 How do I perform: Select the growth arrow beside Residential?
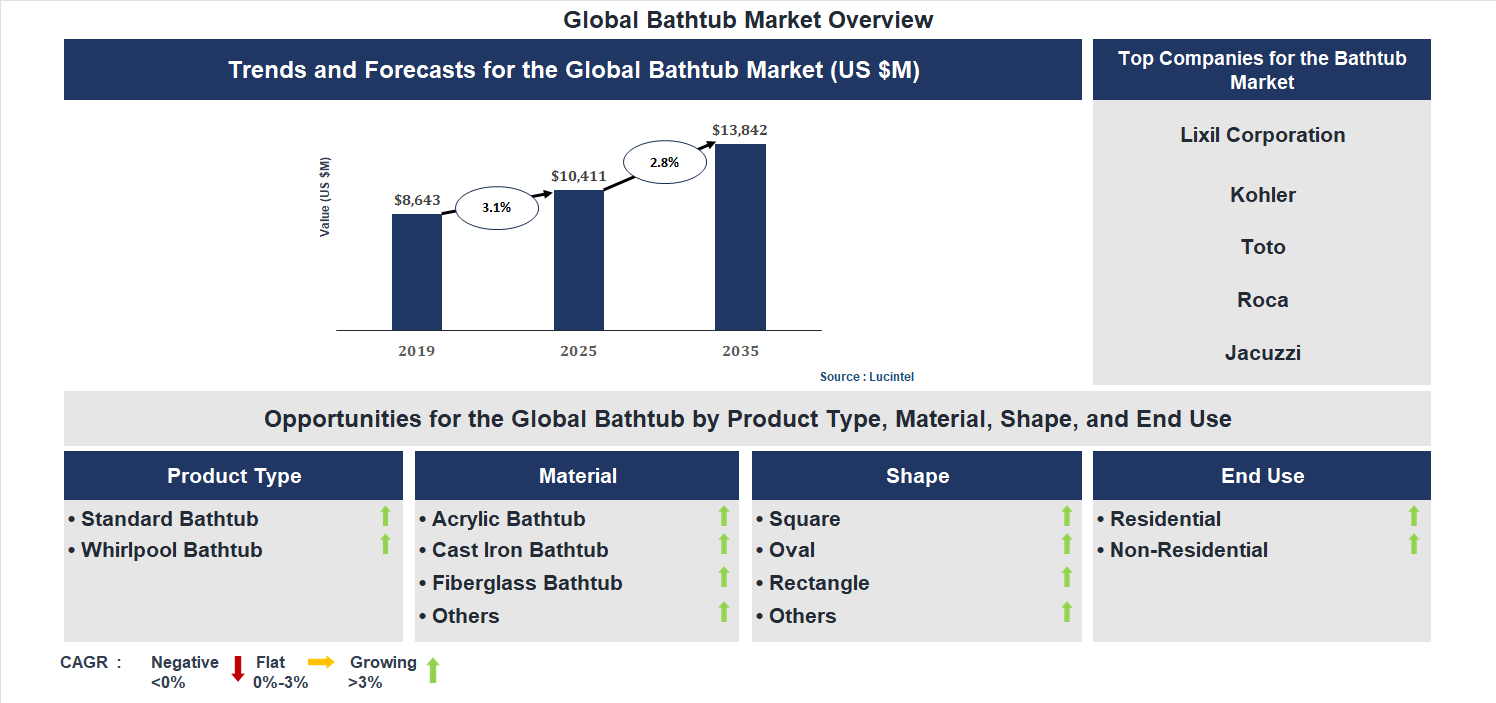click(1413, 516)
